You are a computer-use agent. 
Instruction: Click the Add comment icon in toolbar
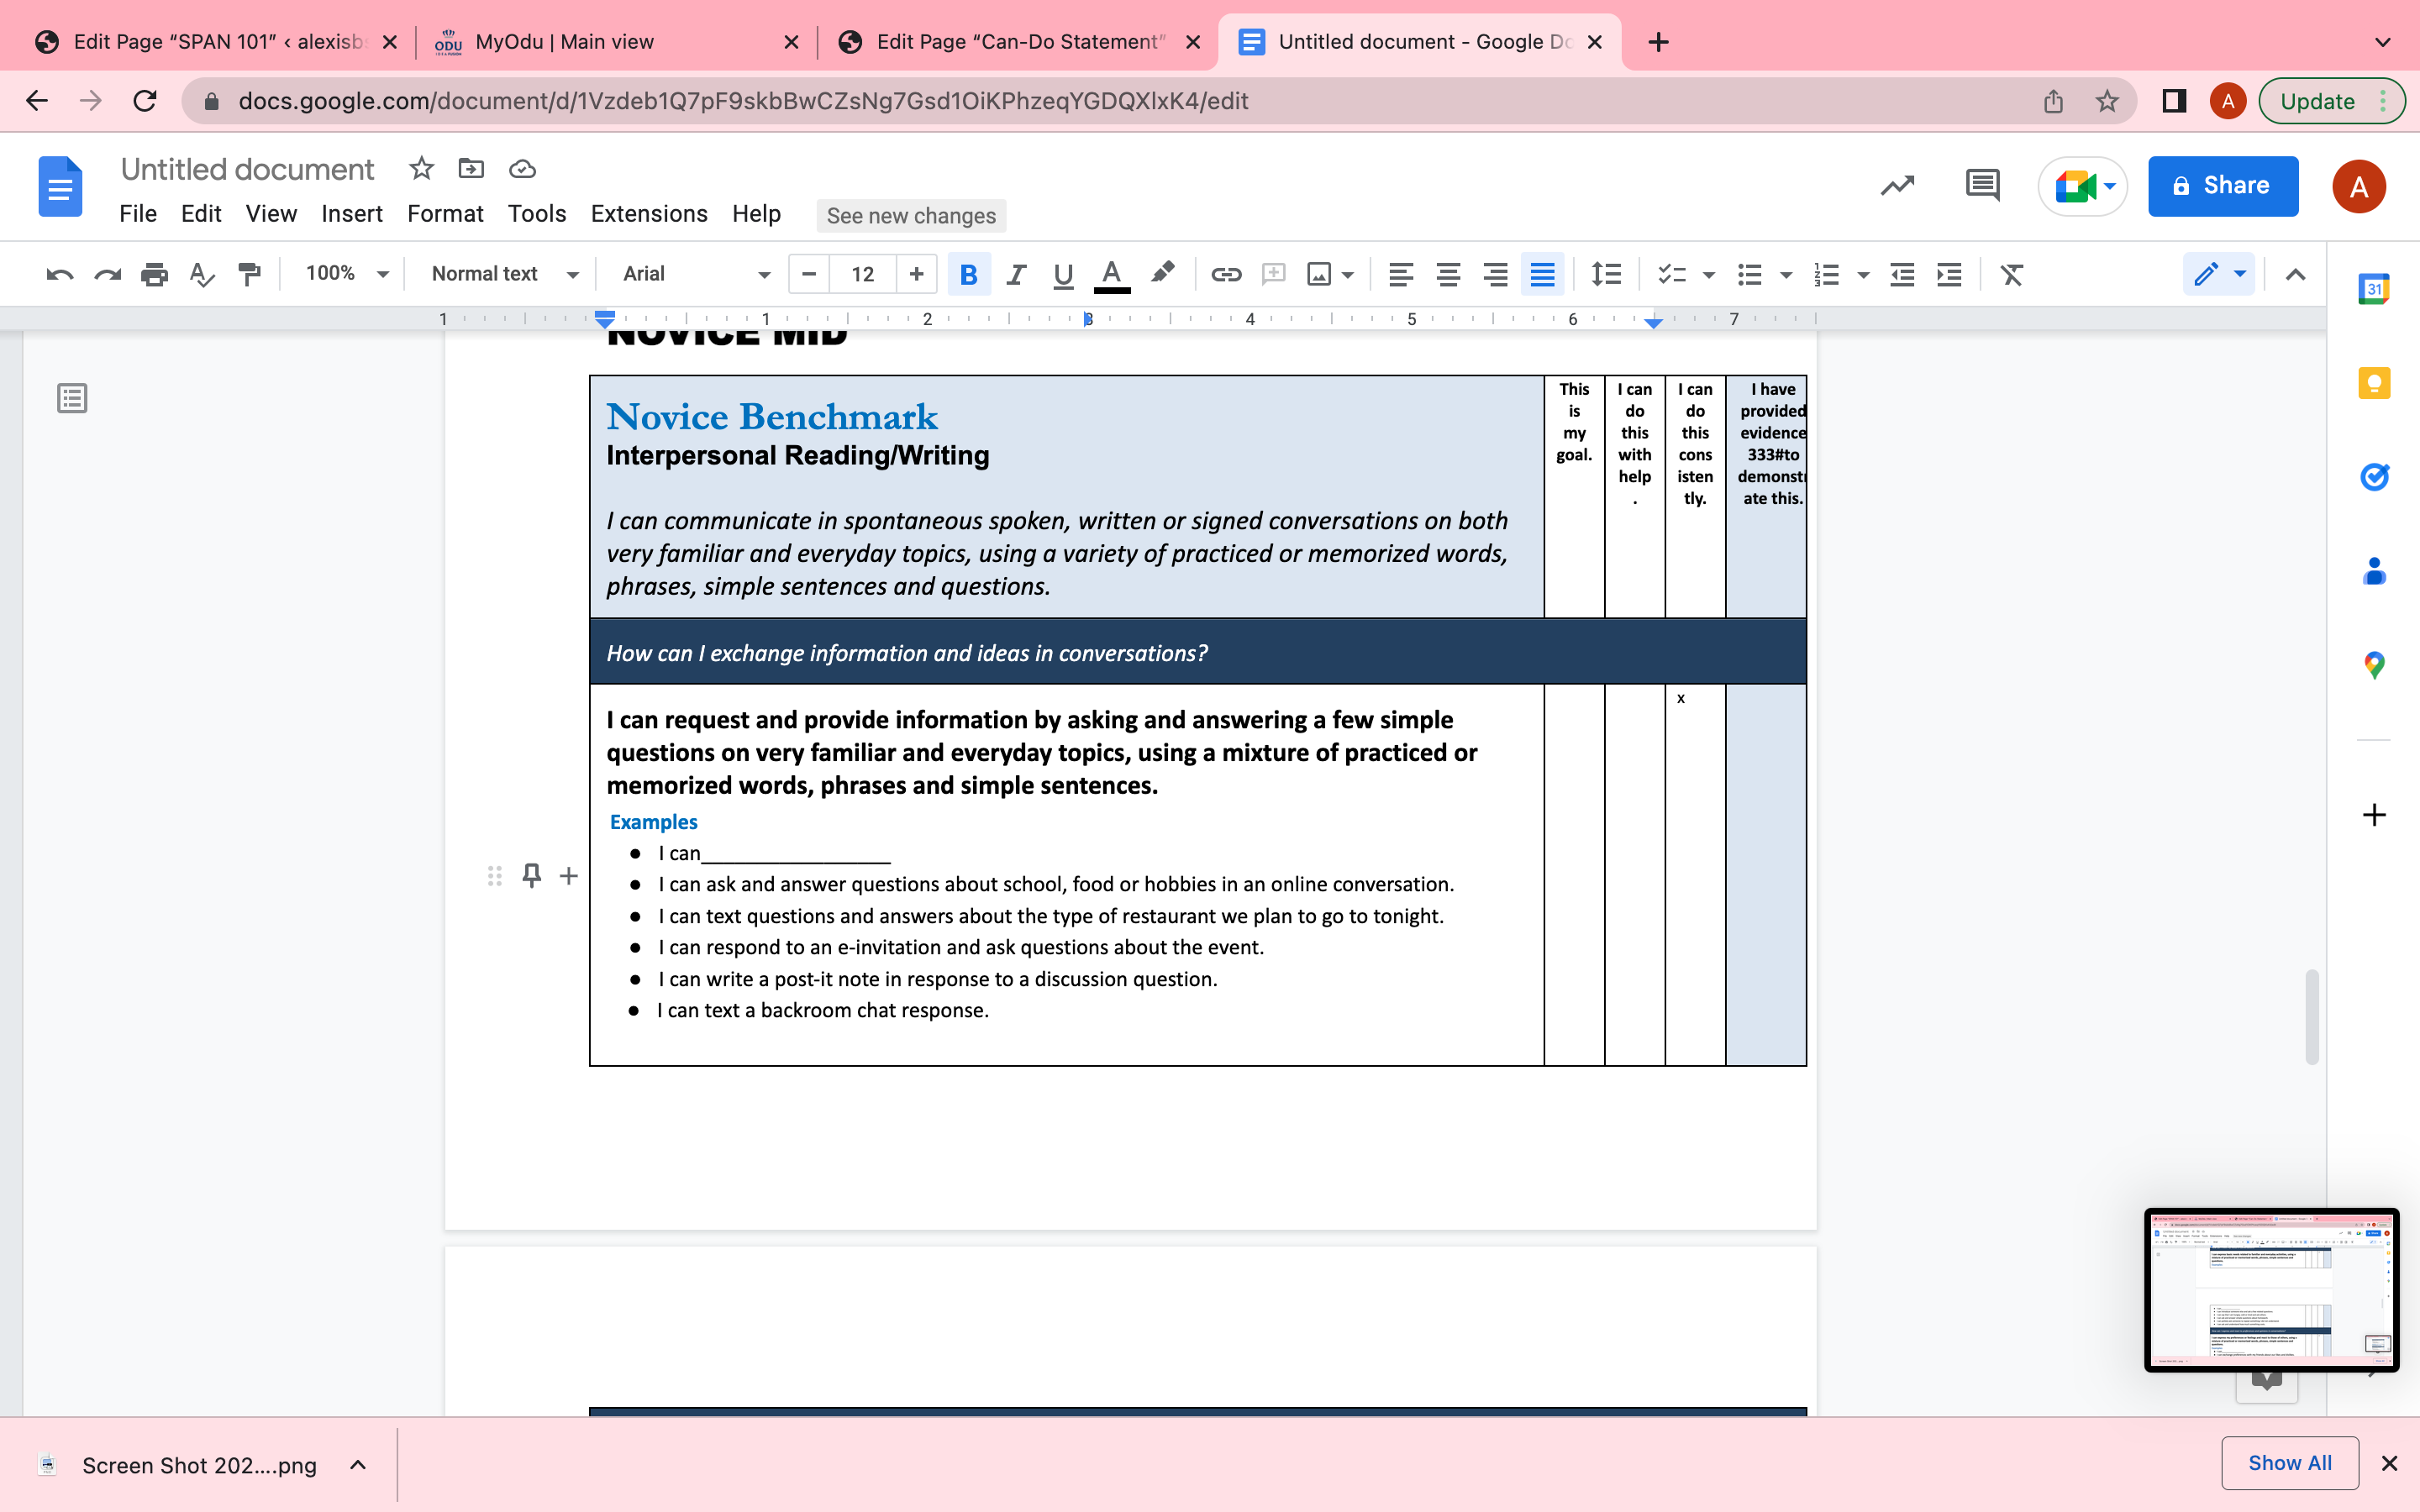1273,274
